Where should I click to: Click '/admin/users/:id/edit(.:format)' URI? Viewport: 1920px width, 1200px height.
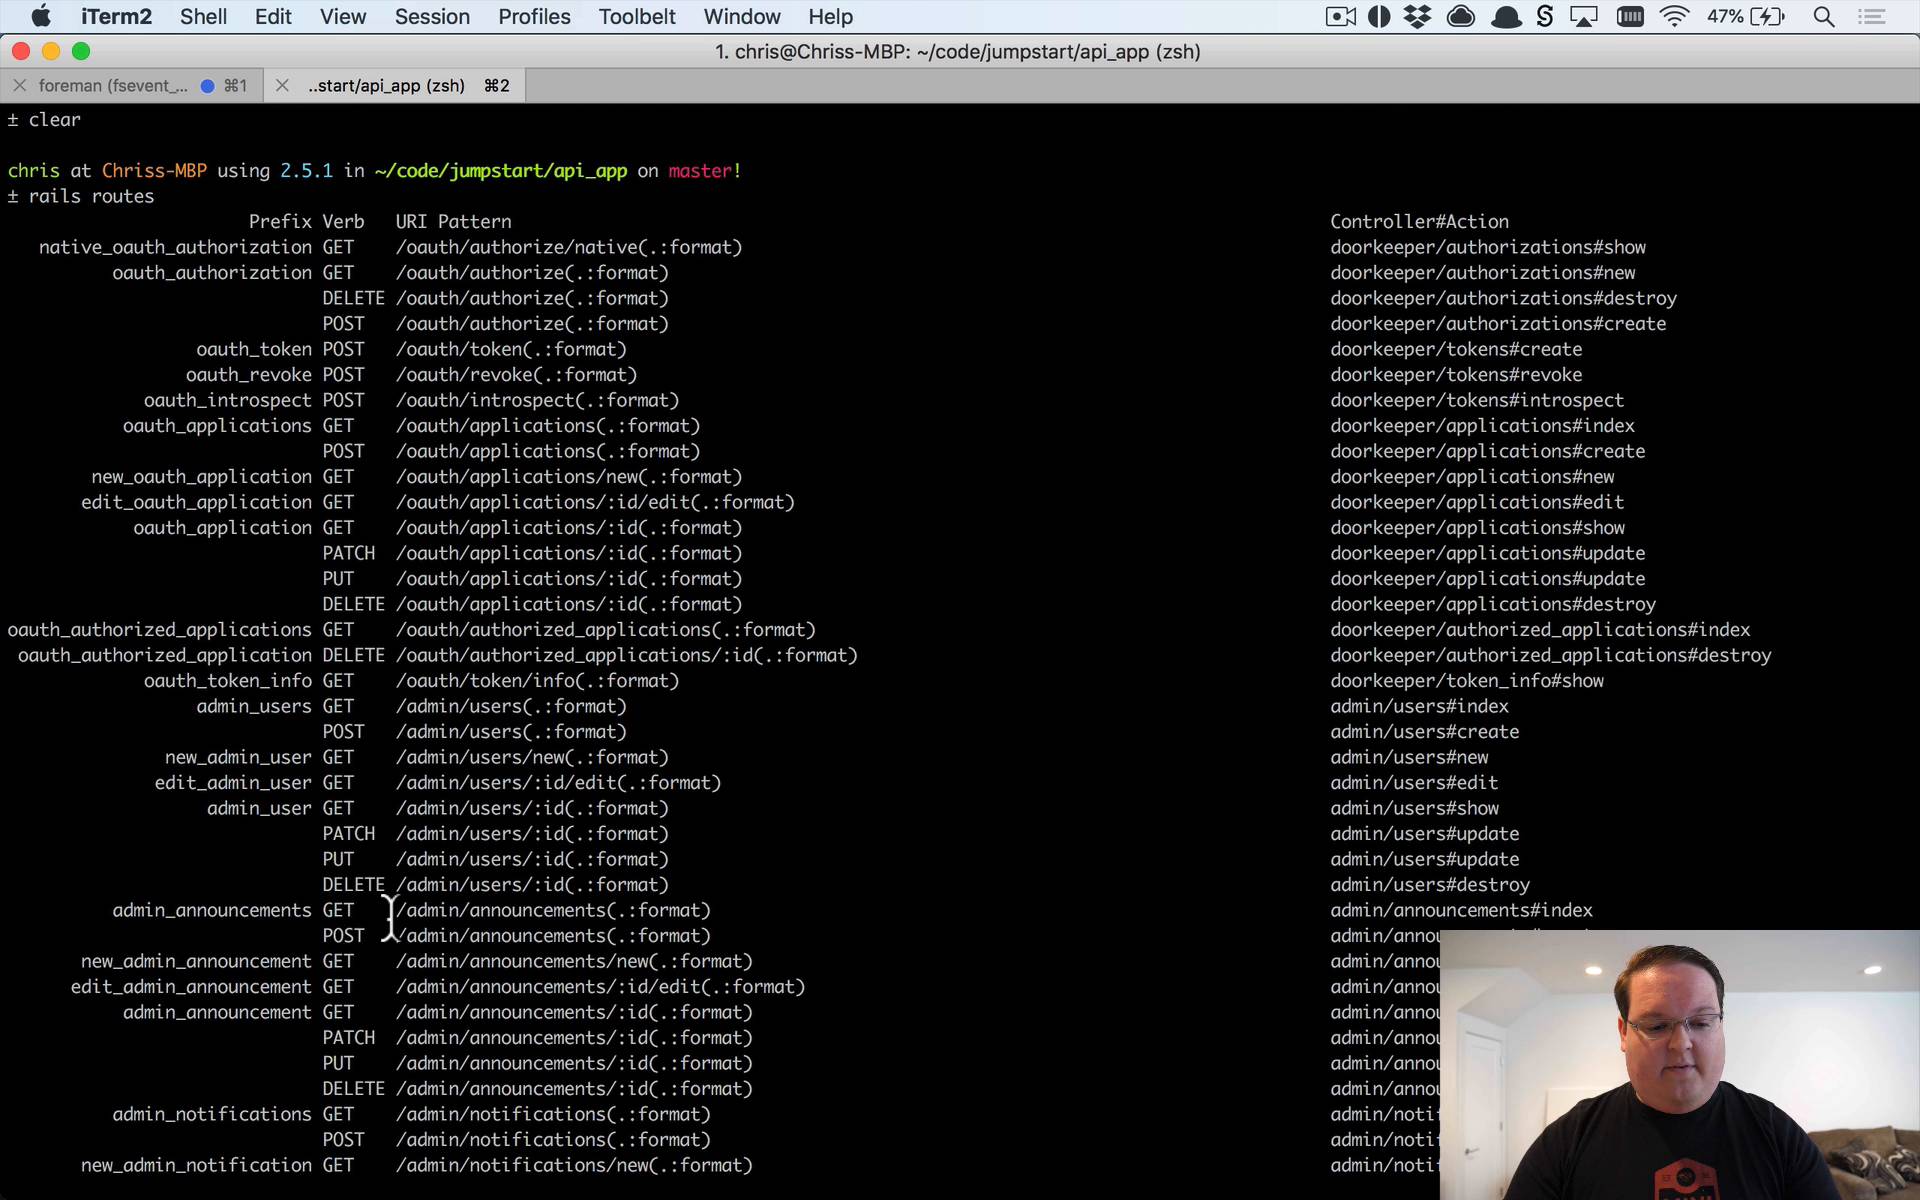pyautogui.click(x=558, y=783)
